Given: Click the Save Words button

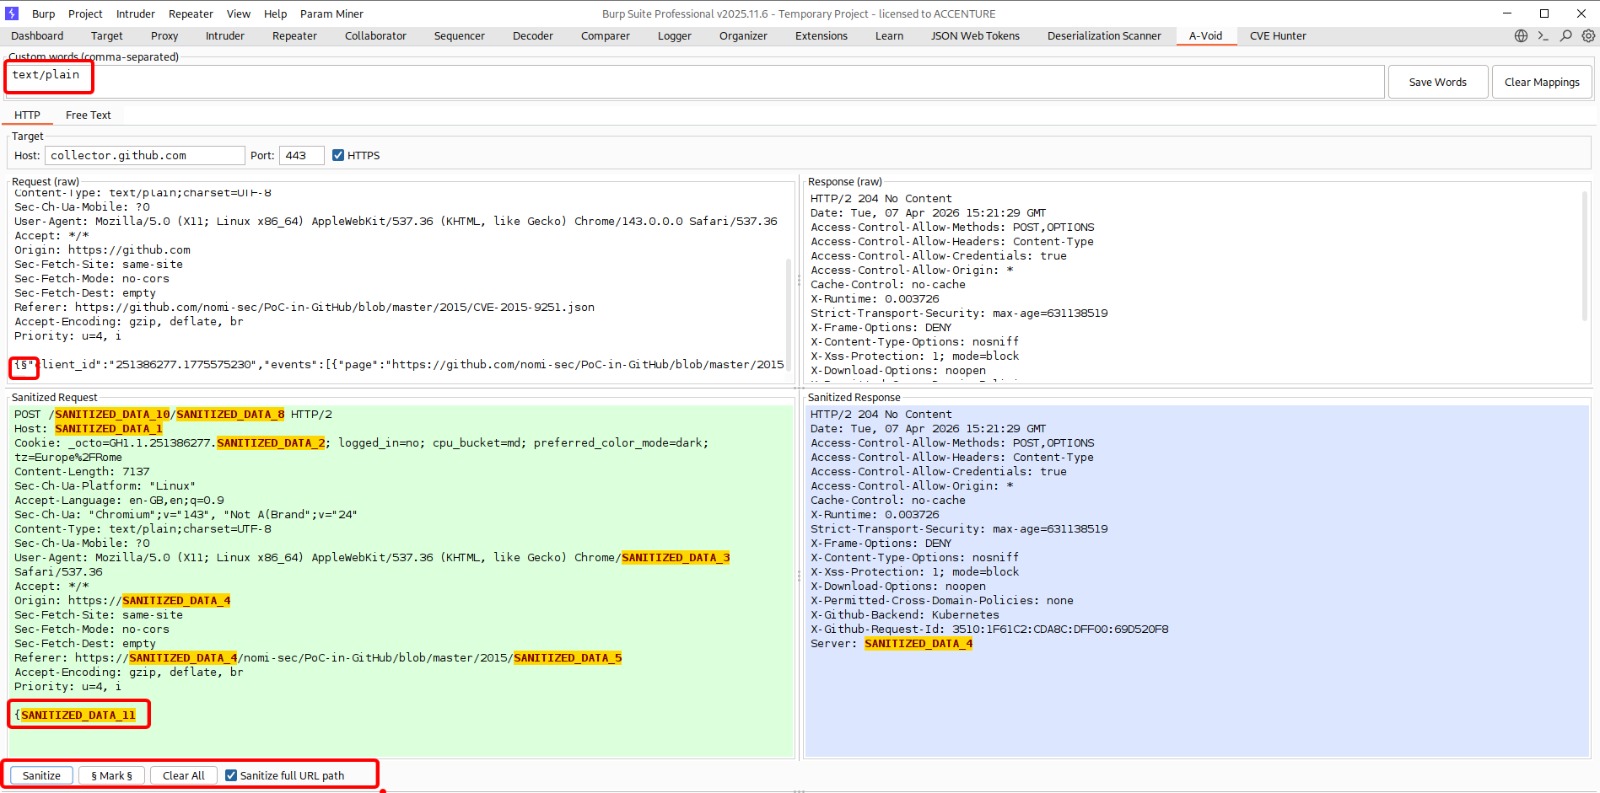Looking at the screenshot, I should pyautogui.click(x=1437, y=82).
